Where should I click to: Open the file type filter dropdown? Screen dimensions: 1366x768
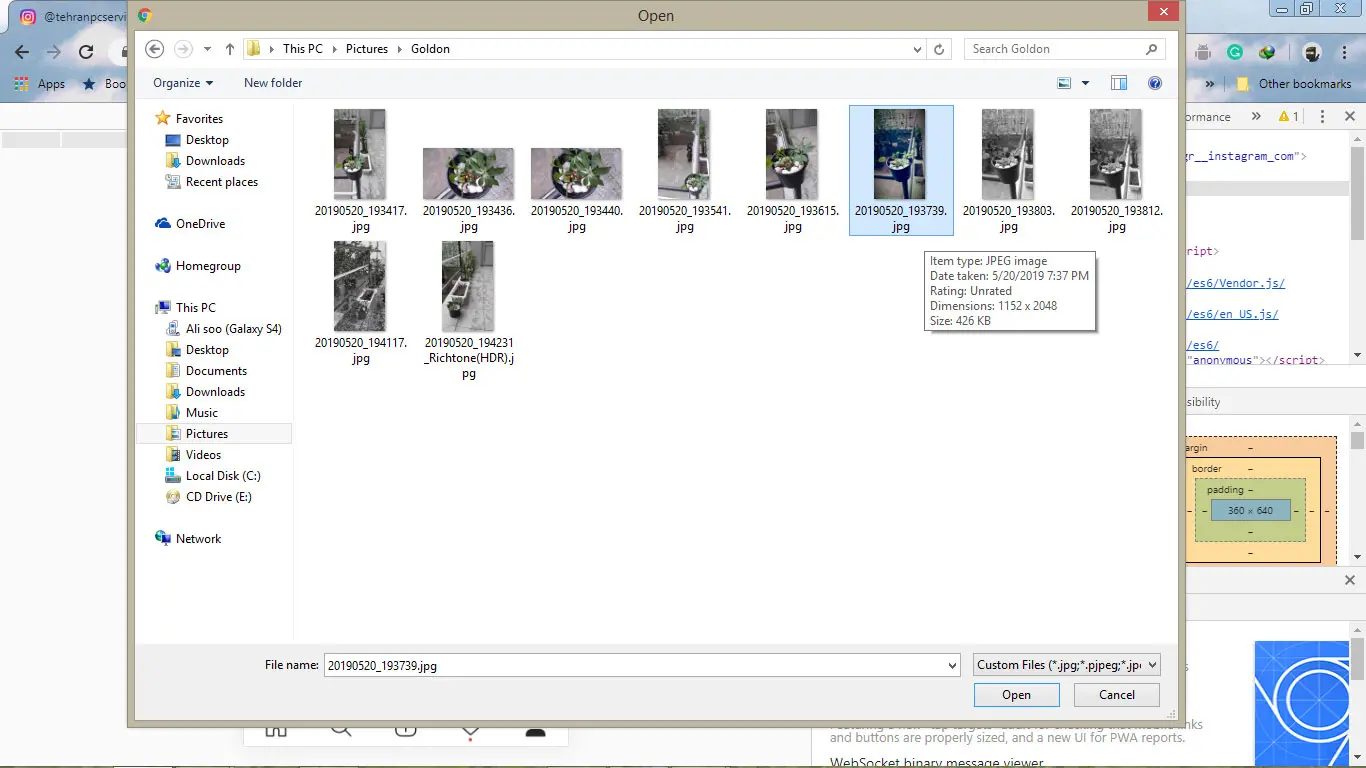pyautogui.click(x=1066, y=665)
